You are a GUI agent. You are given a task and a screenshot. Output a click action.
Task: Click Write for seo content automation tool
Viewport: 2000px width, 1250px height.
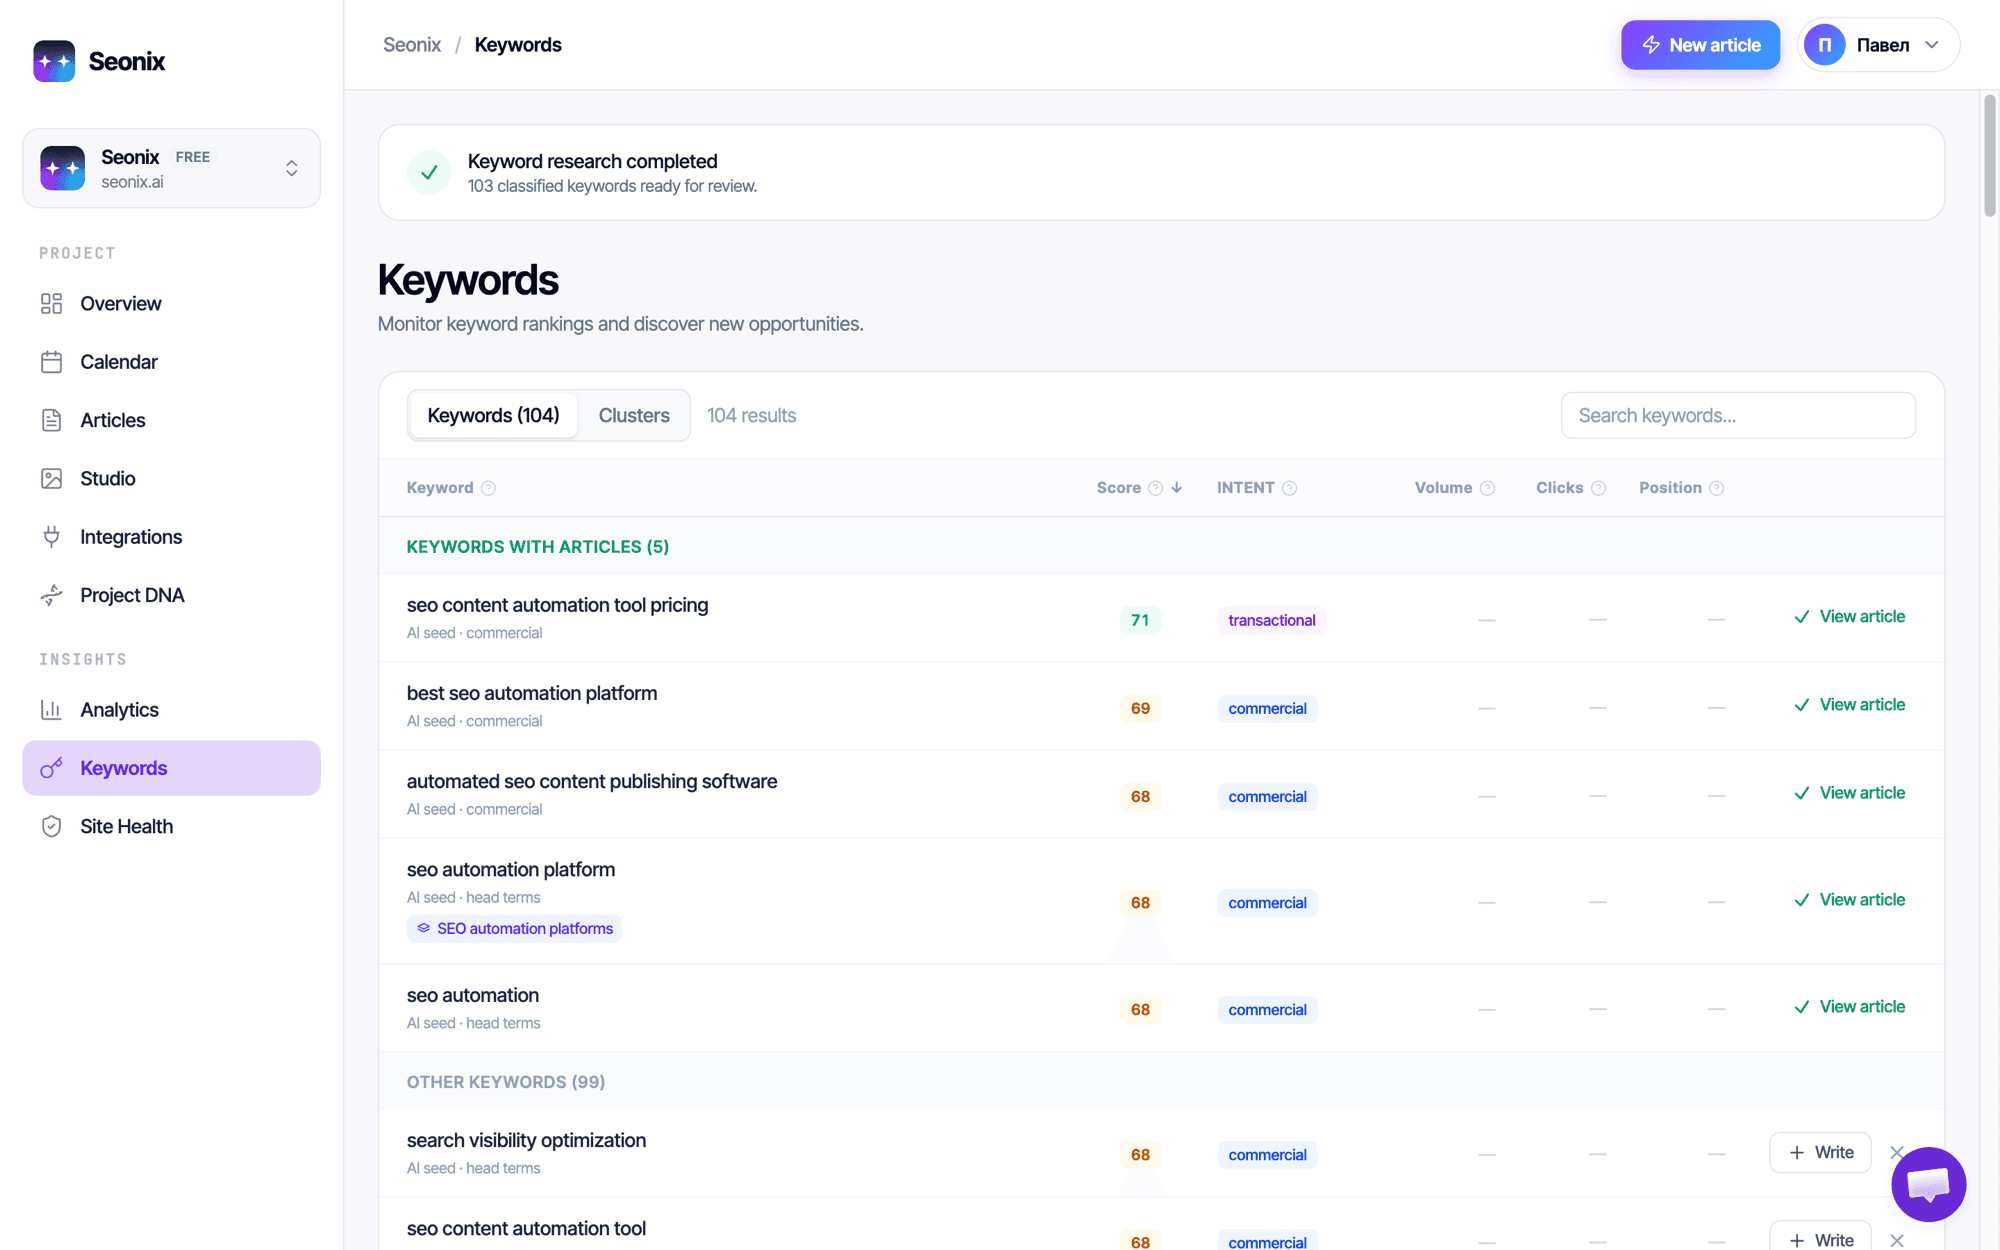click(x=1820, y=1238)
